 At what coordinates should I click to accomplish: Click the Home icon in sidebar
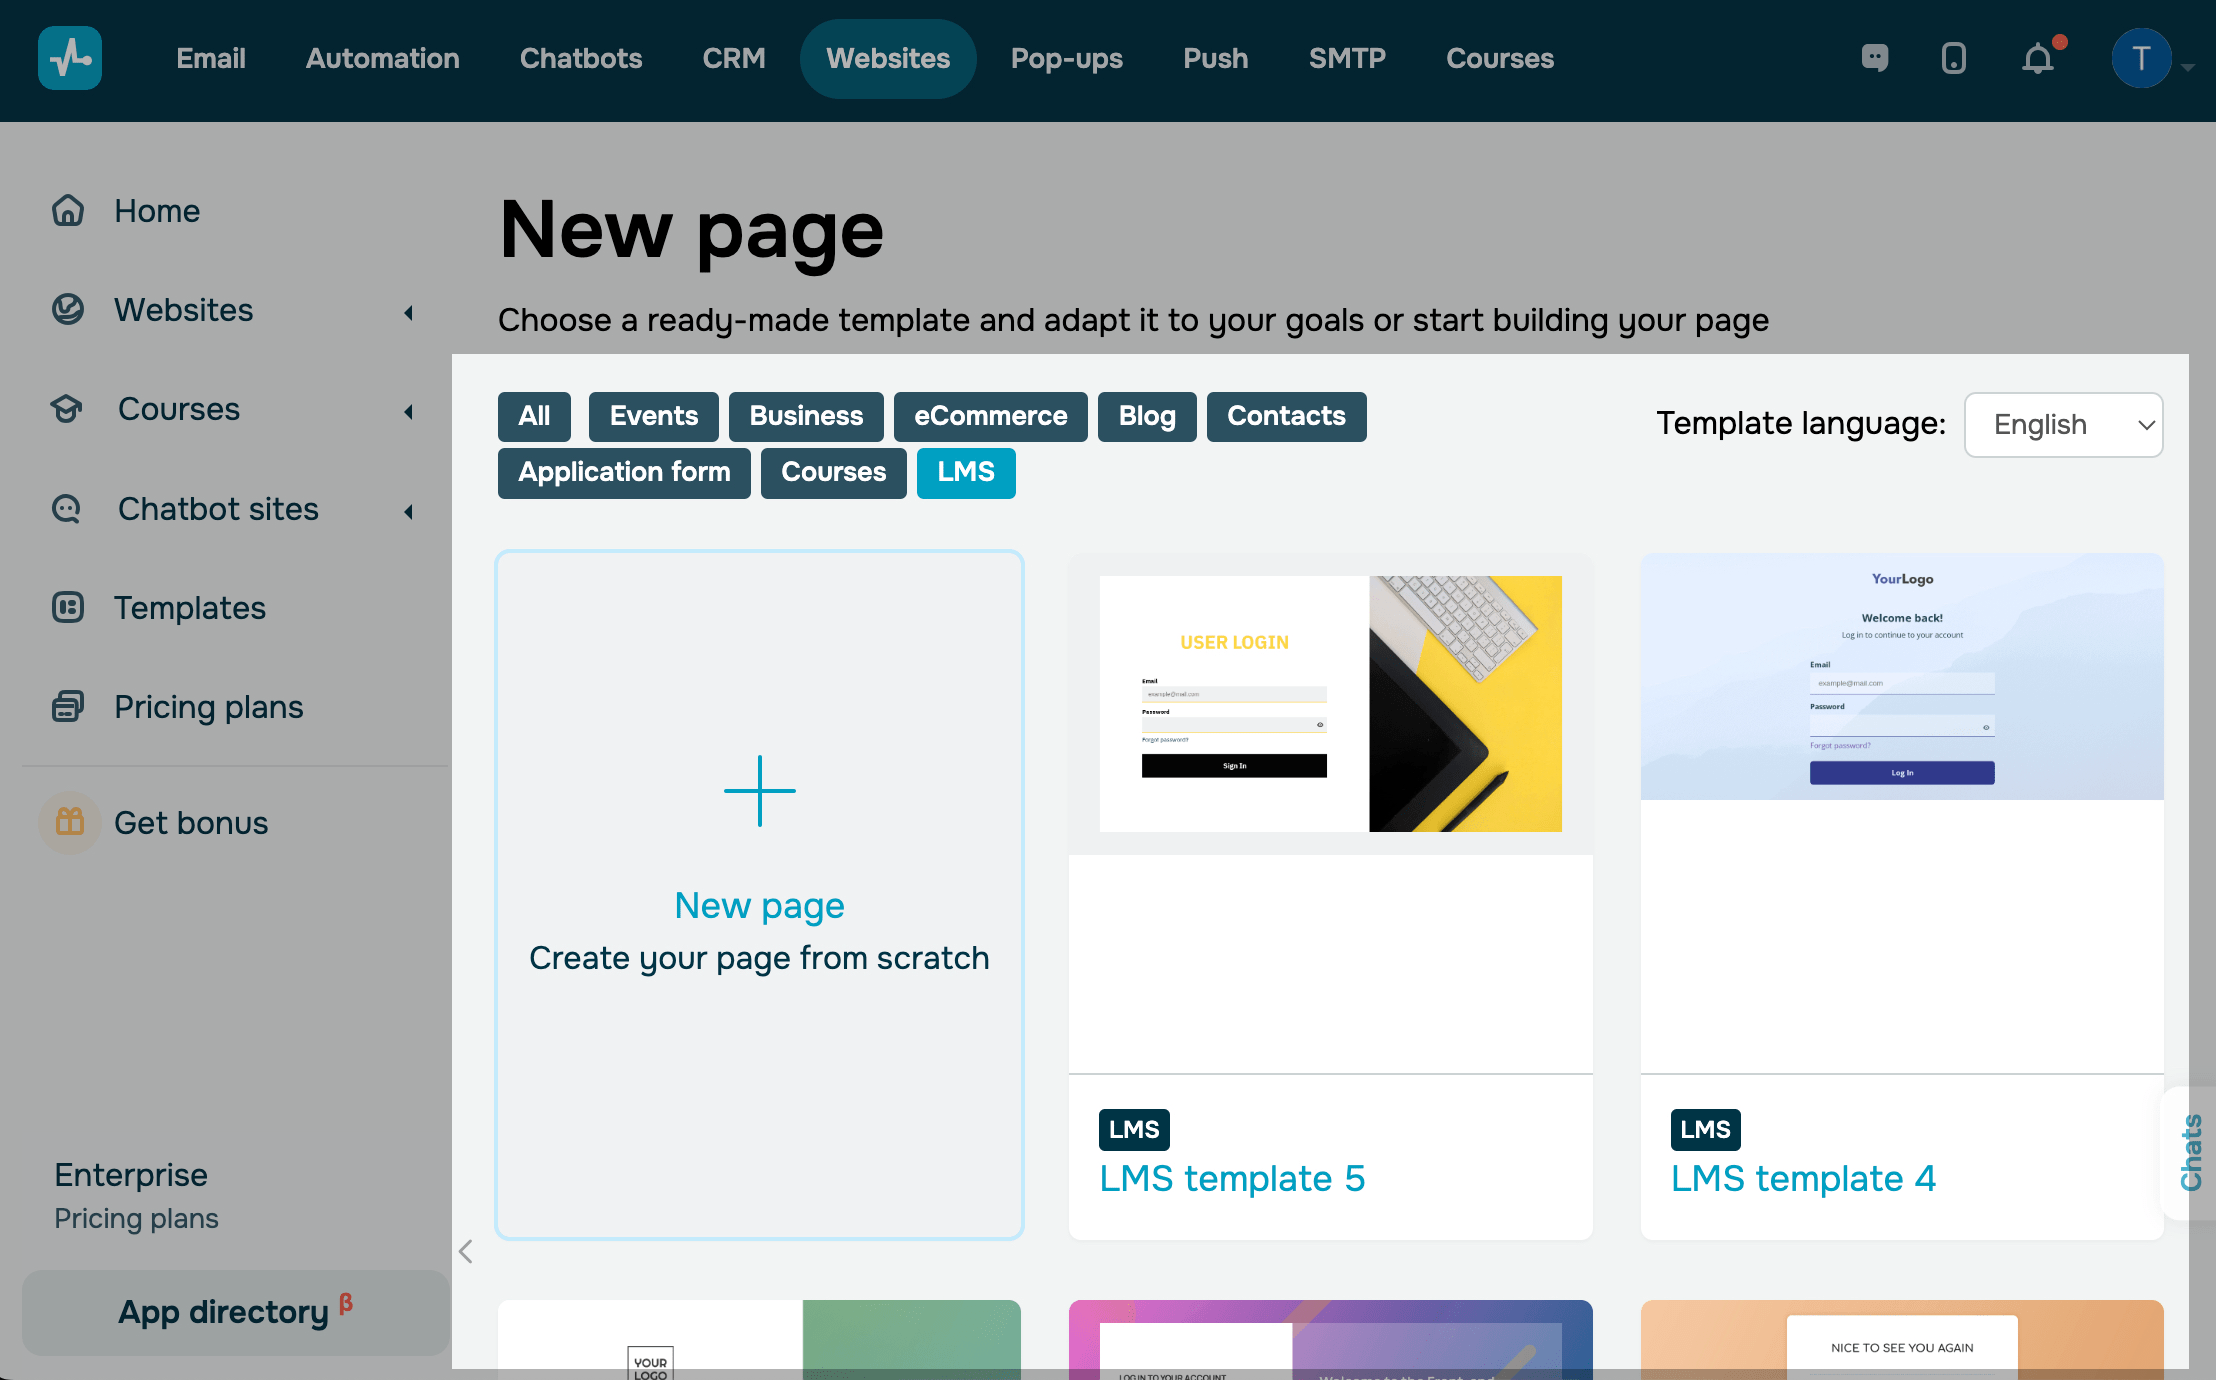click(x=68, y=211)
